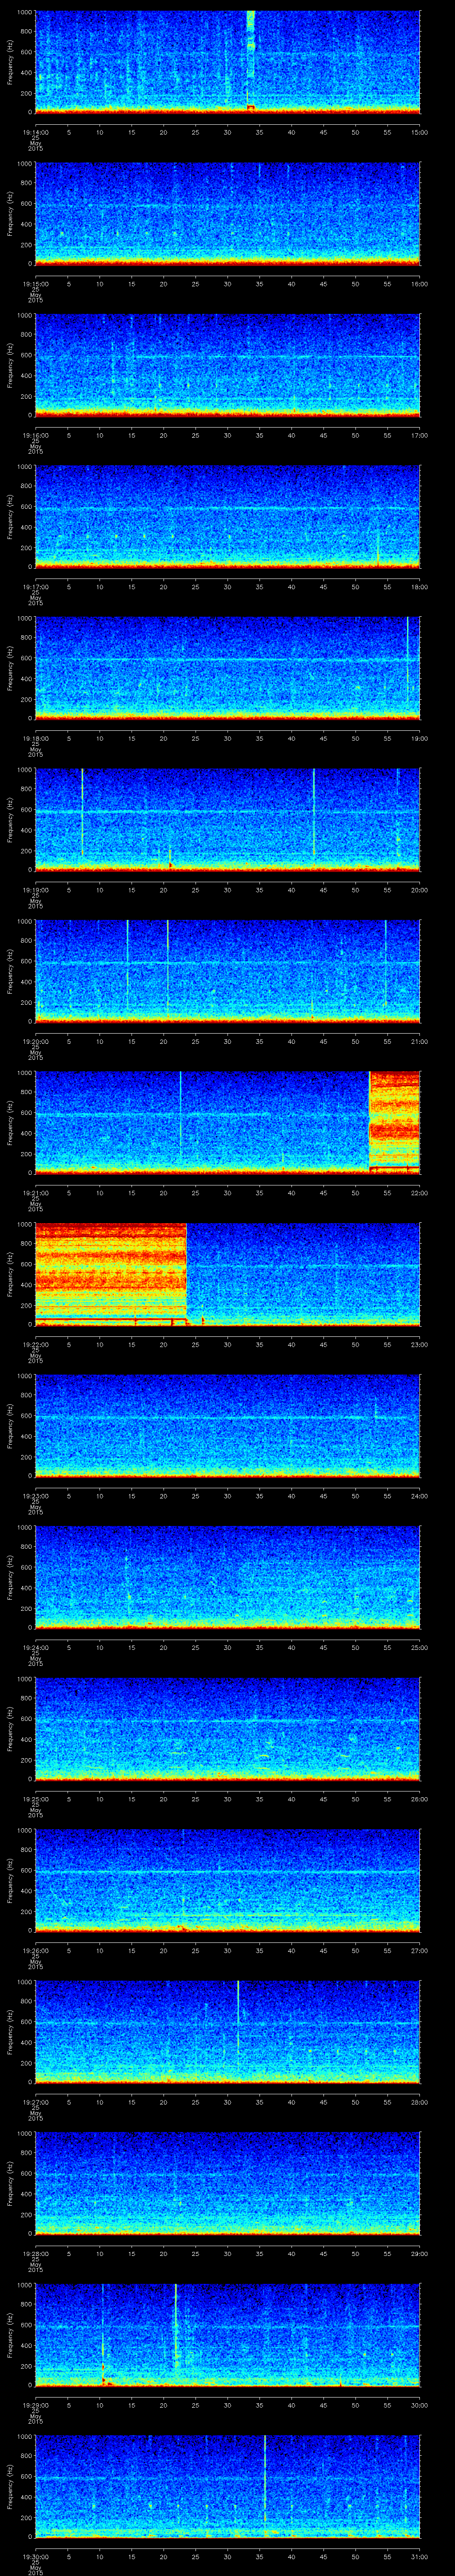Pick the spectrogram panel starting at 19:20:00

point(227,971)
